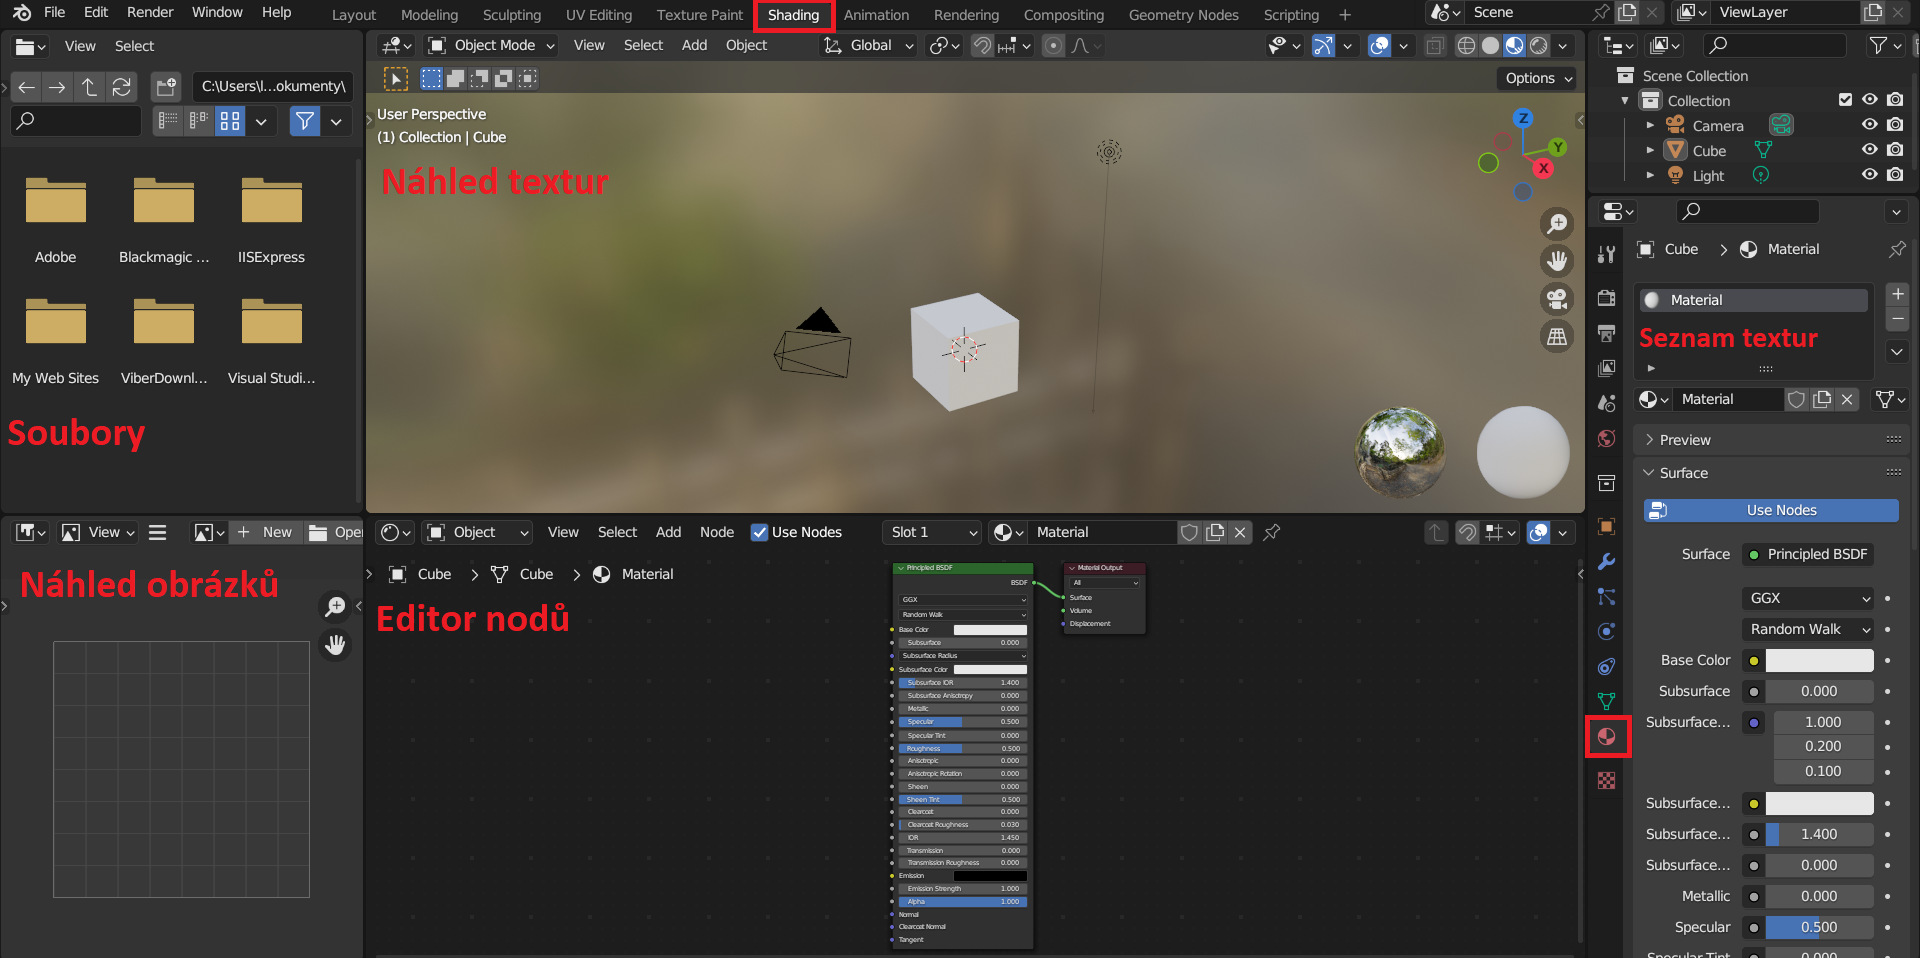
Task: Open the Object properties tab
Action: click(x=1607, y=527)
